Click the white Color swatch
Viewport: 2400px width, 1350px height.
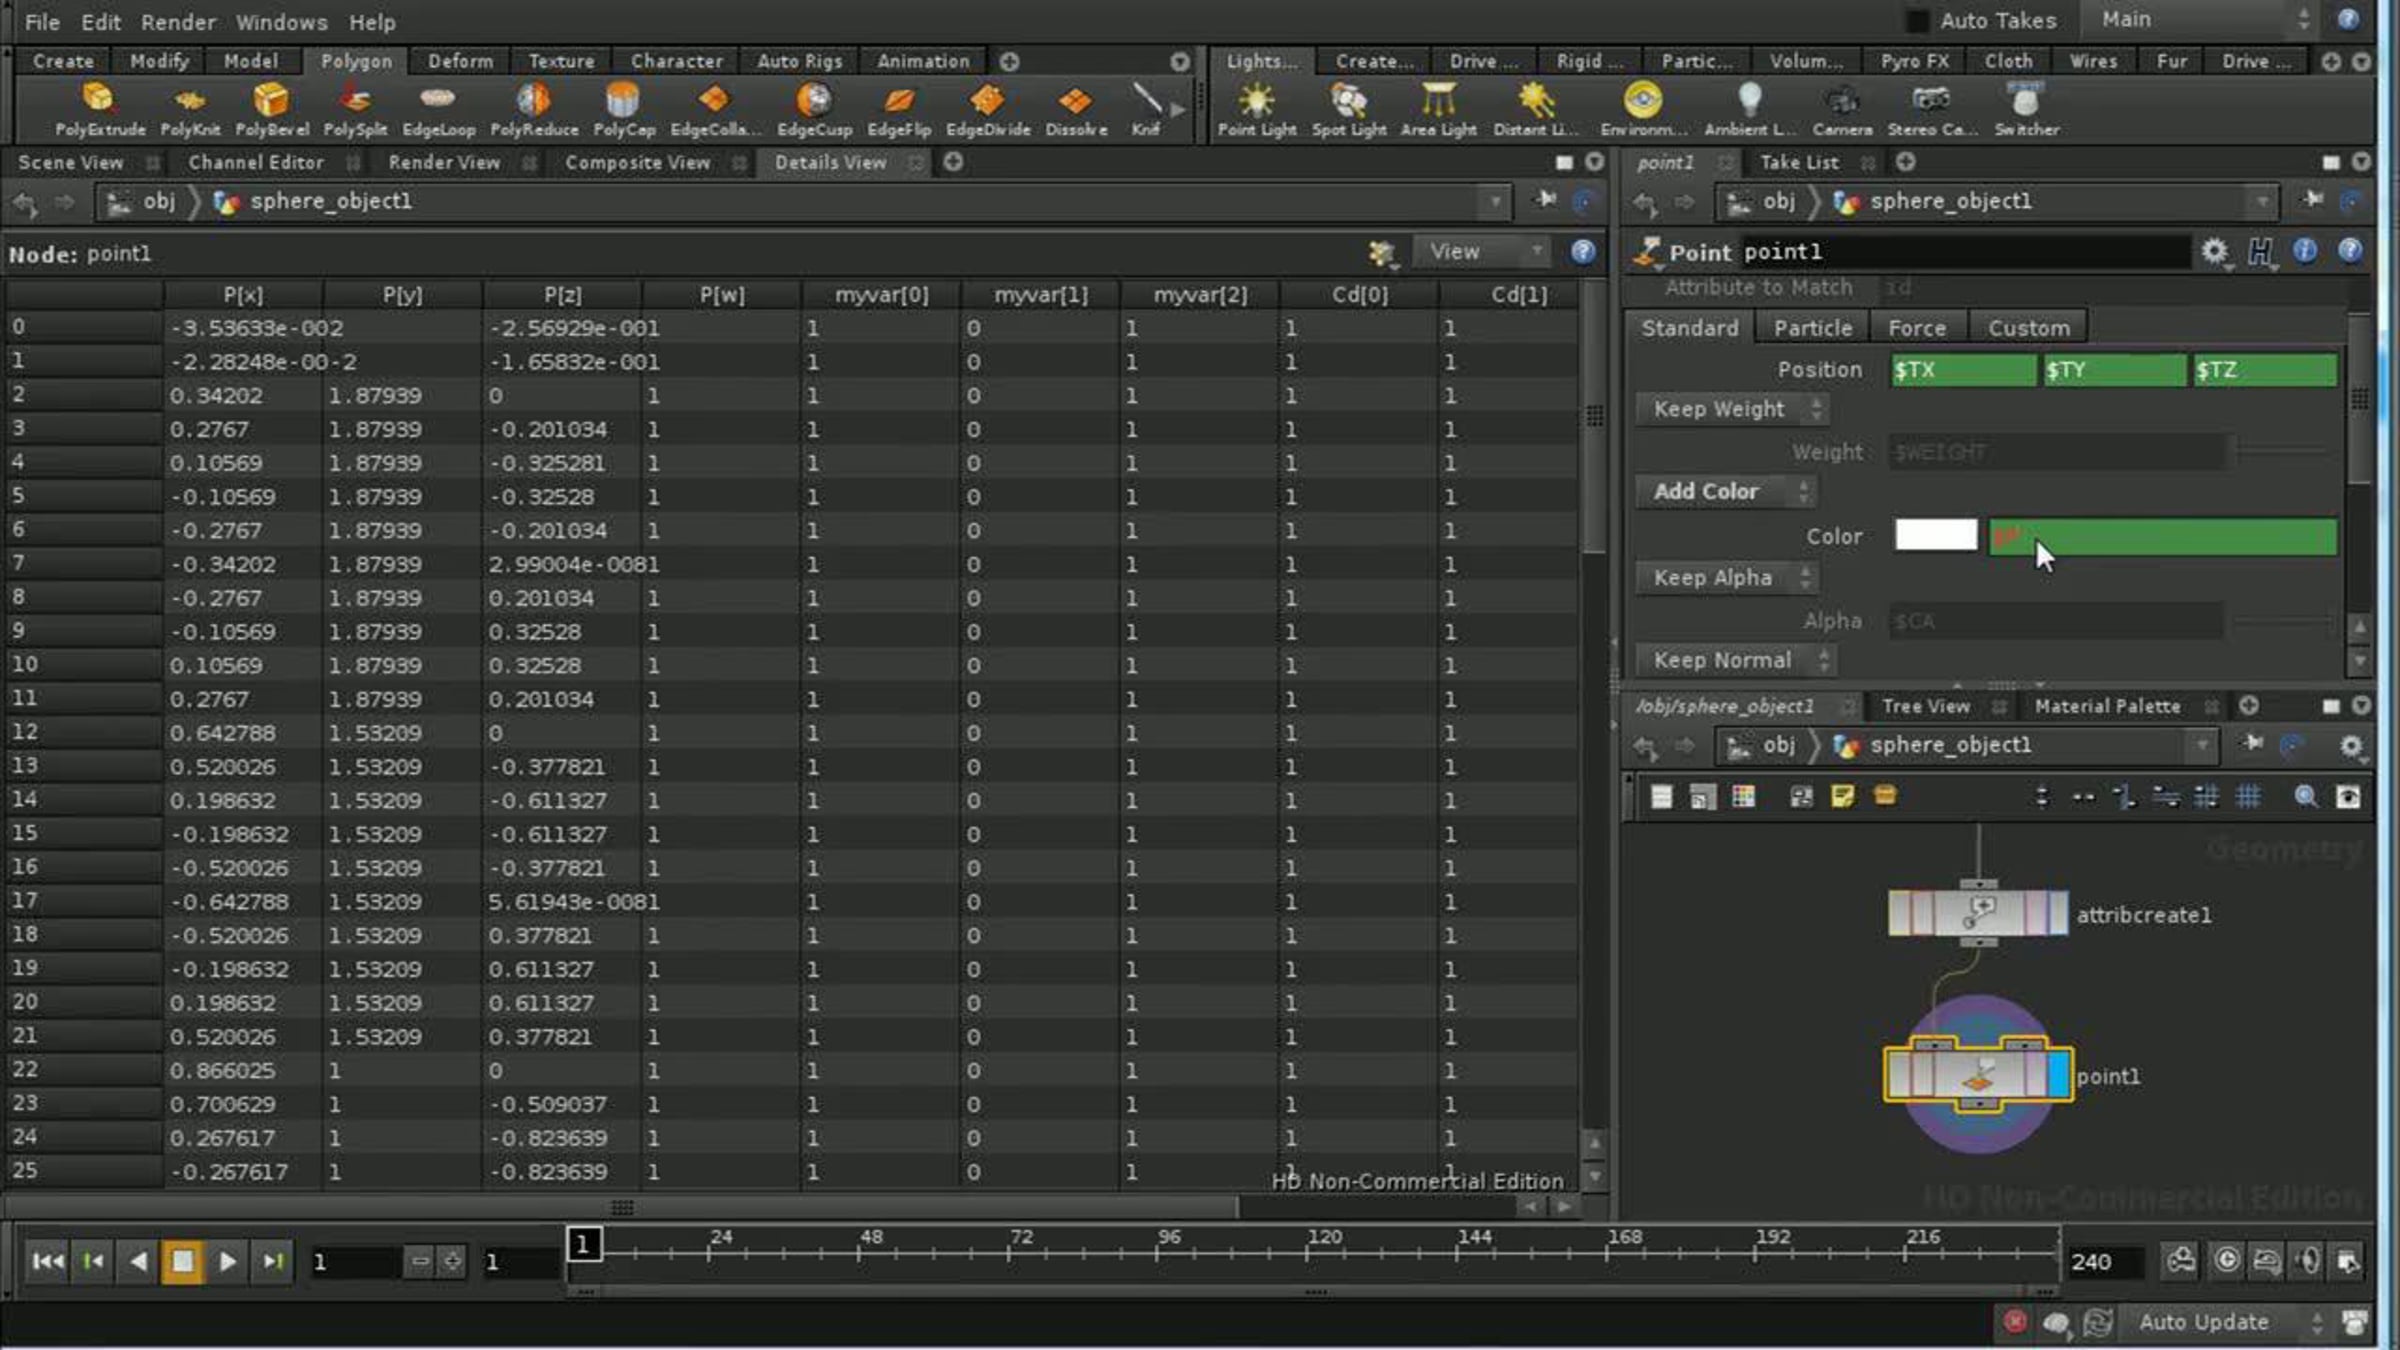click(x=1935, y=535)
